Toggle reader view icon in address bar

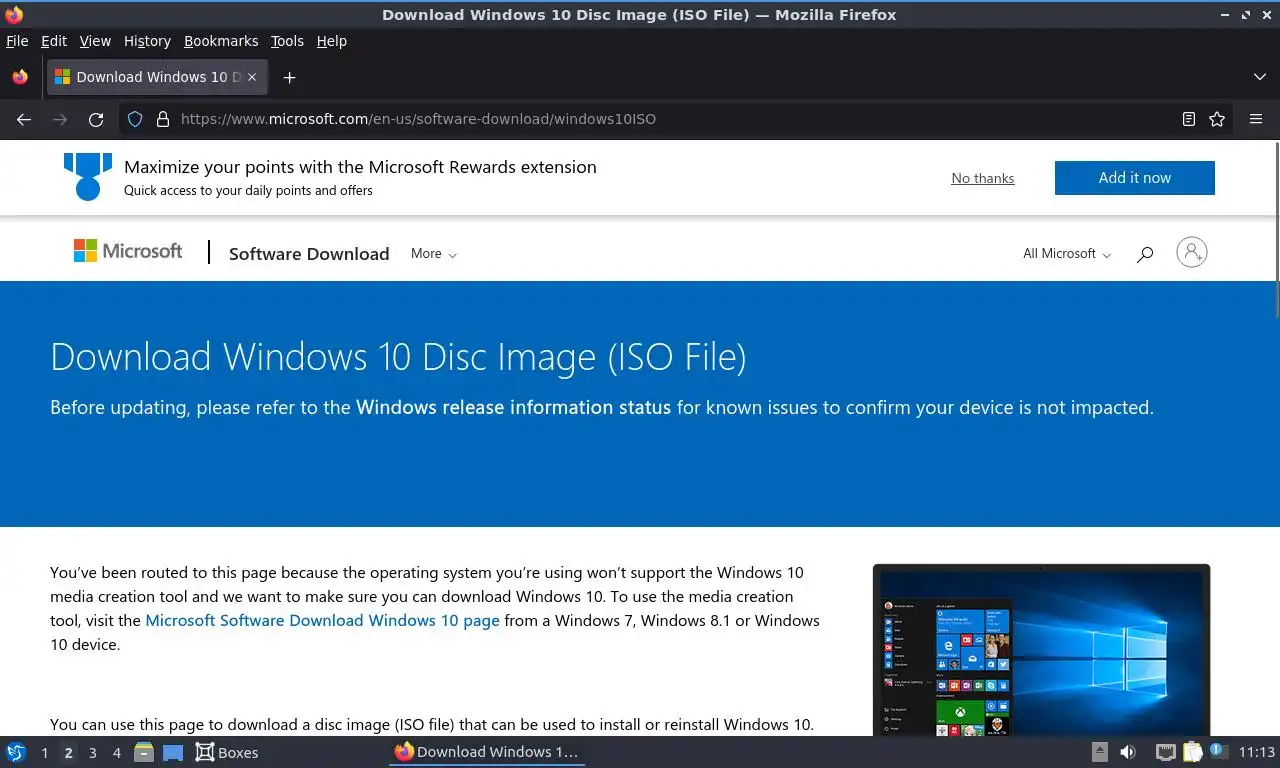click(x=1189, y=119)
